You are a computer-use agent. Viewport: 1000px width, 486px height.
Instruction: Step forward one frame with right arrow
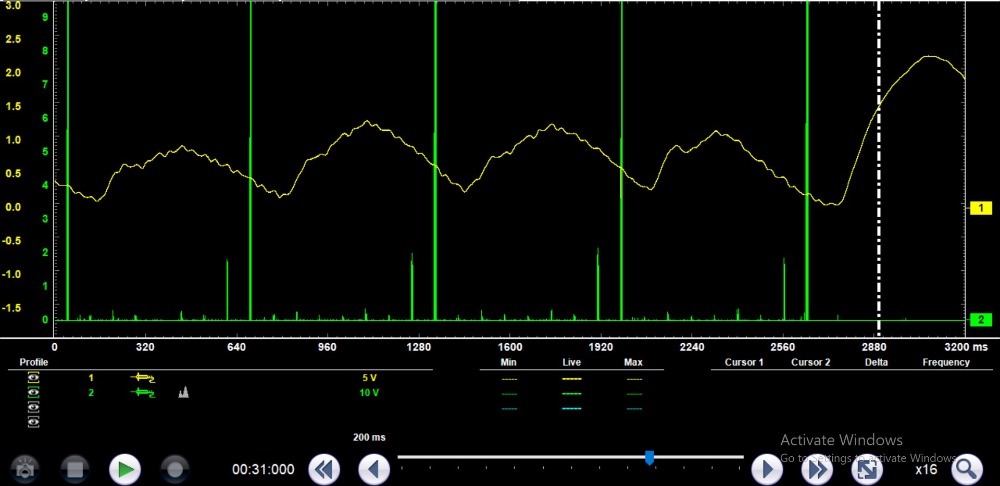click(766, 468)
